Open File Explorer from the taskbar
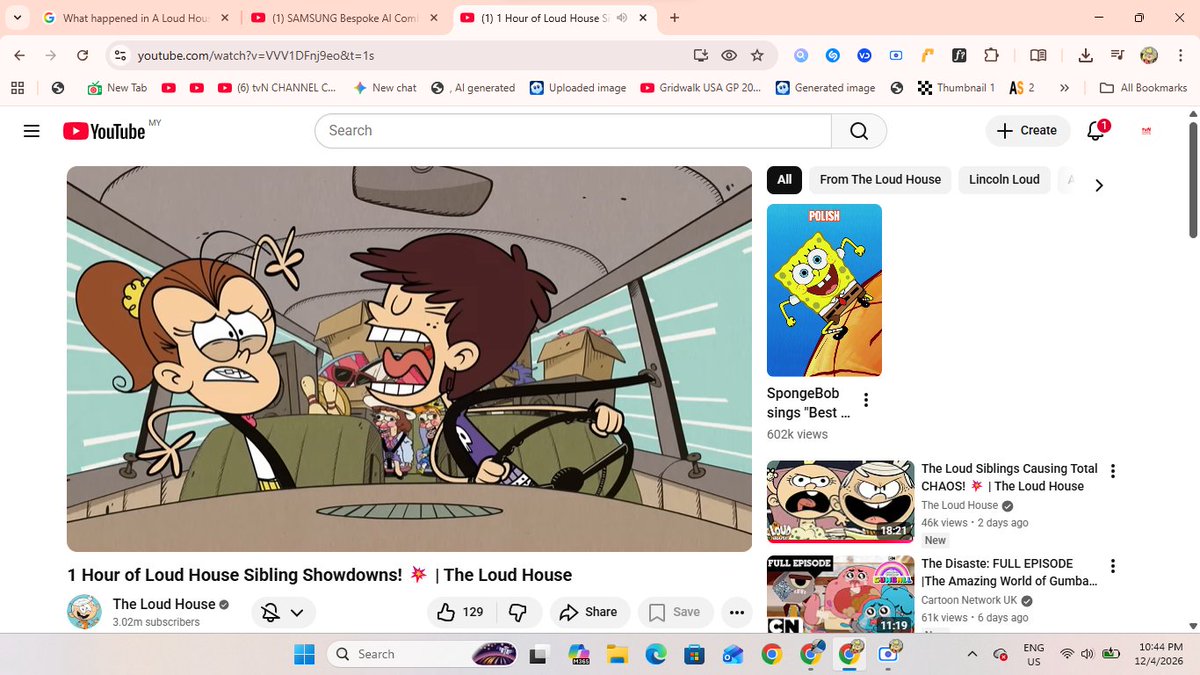 tap(617, 655)
